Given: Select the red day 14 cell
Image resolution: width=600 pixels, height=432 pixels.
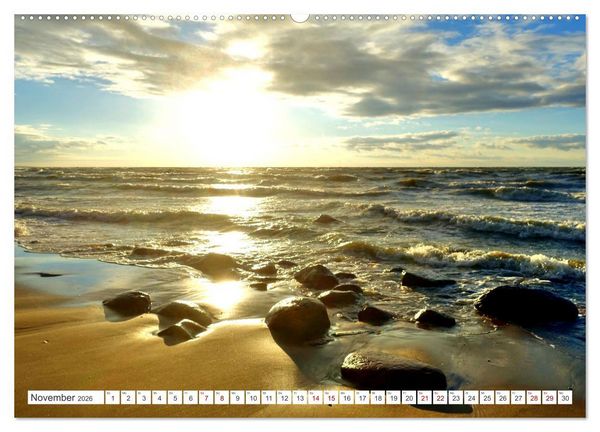Looking at the screenshot, I should click(316, 398).
